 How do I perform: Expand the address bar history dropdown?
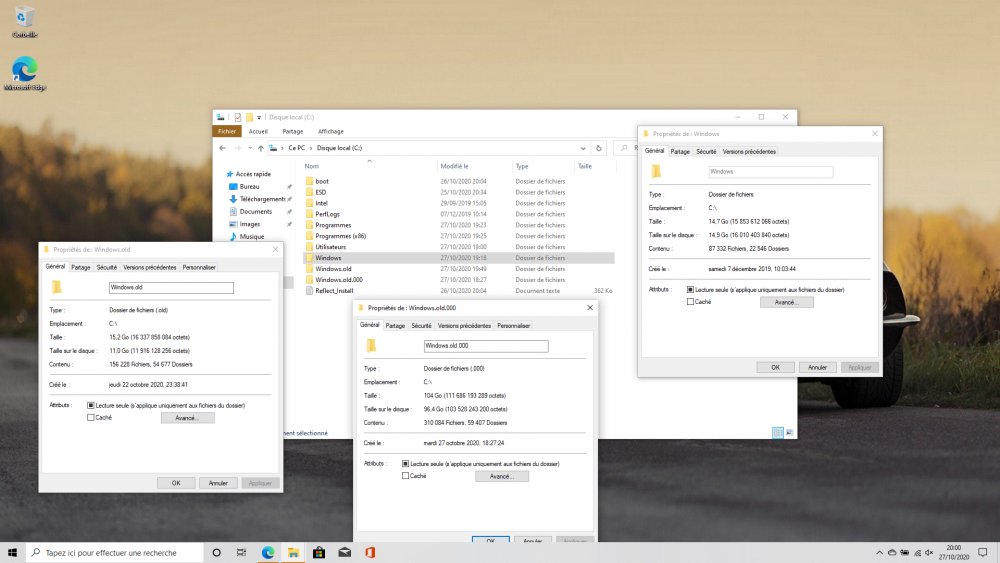point(584,148)
